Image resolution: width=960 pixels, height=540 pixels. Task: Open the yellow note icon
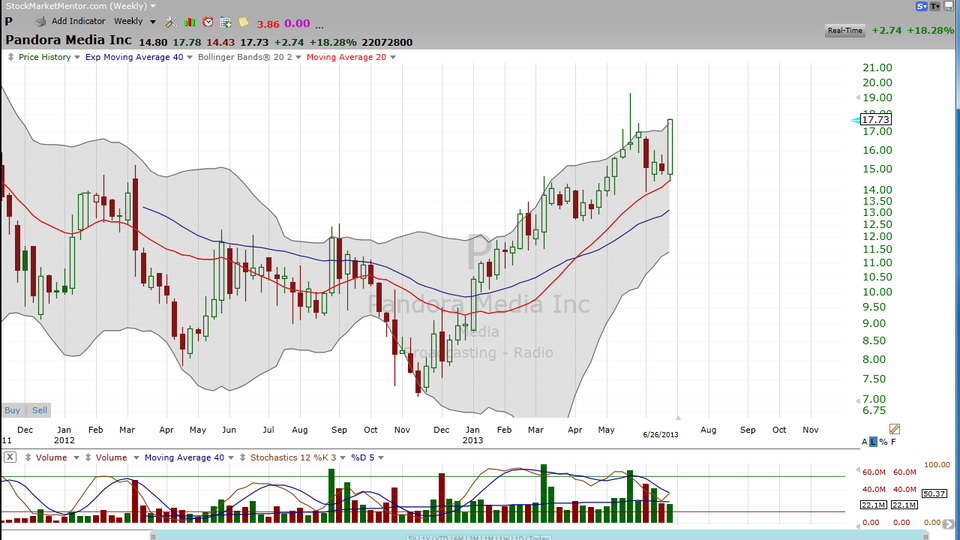point(244,22)
